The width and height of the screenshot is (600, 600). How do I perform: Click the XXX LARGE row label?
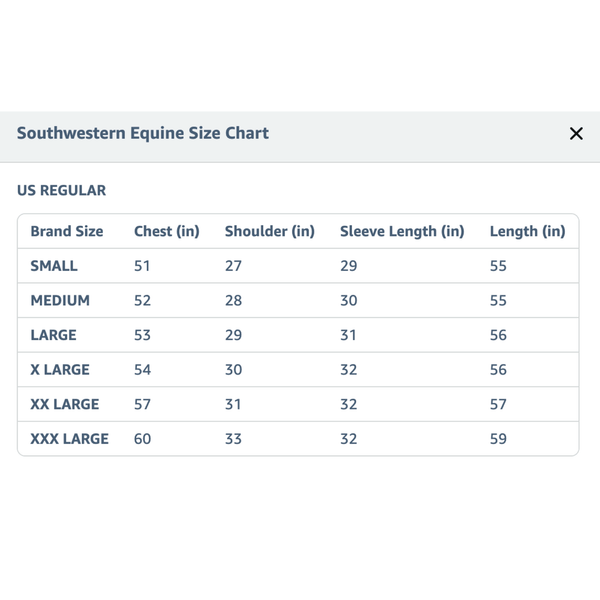70,438
